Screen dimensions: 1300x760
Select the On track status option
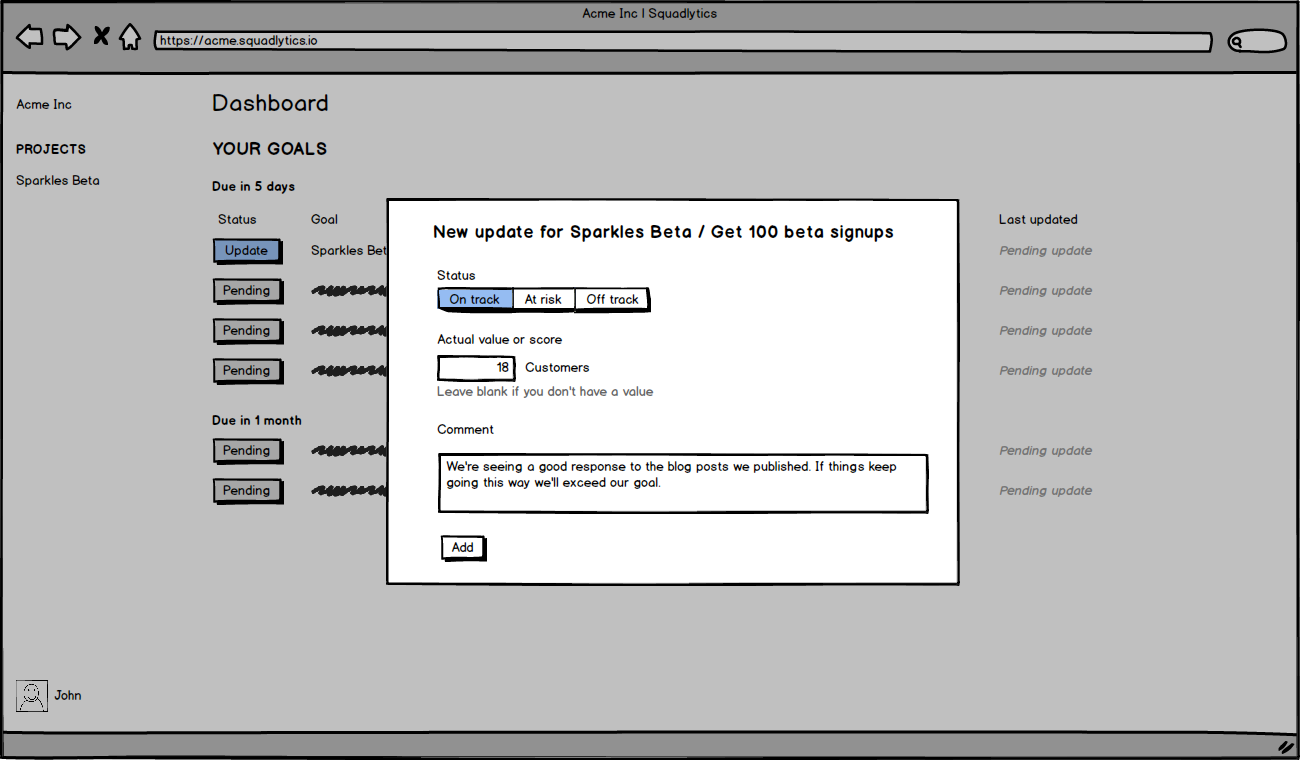[475, 298]
